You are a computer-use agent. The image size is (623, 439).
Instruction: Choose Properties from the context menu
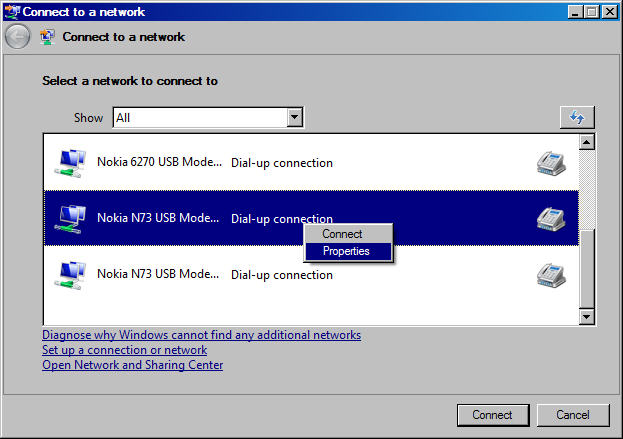(x=346, y=251)
